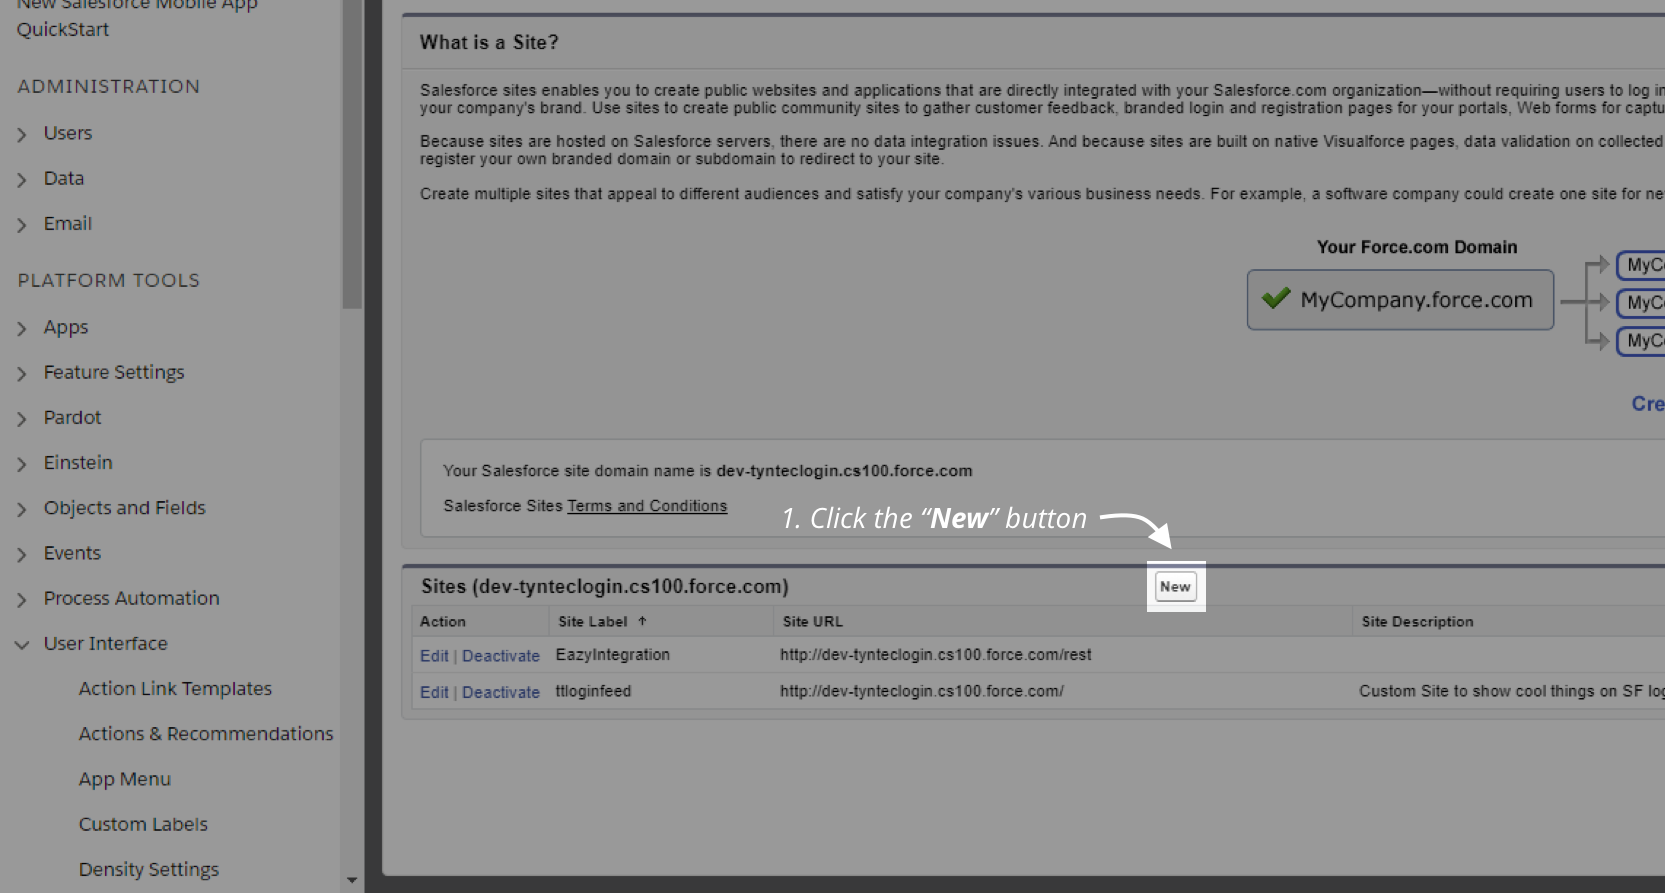The height and width of the screenshot is (893, 1665).
Task: Open the QuickStart link in sidebar
Action: pyautogui.click(x=63, y=29)
